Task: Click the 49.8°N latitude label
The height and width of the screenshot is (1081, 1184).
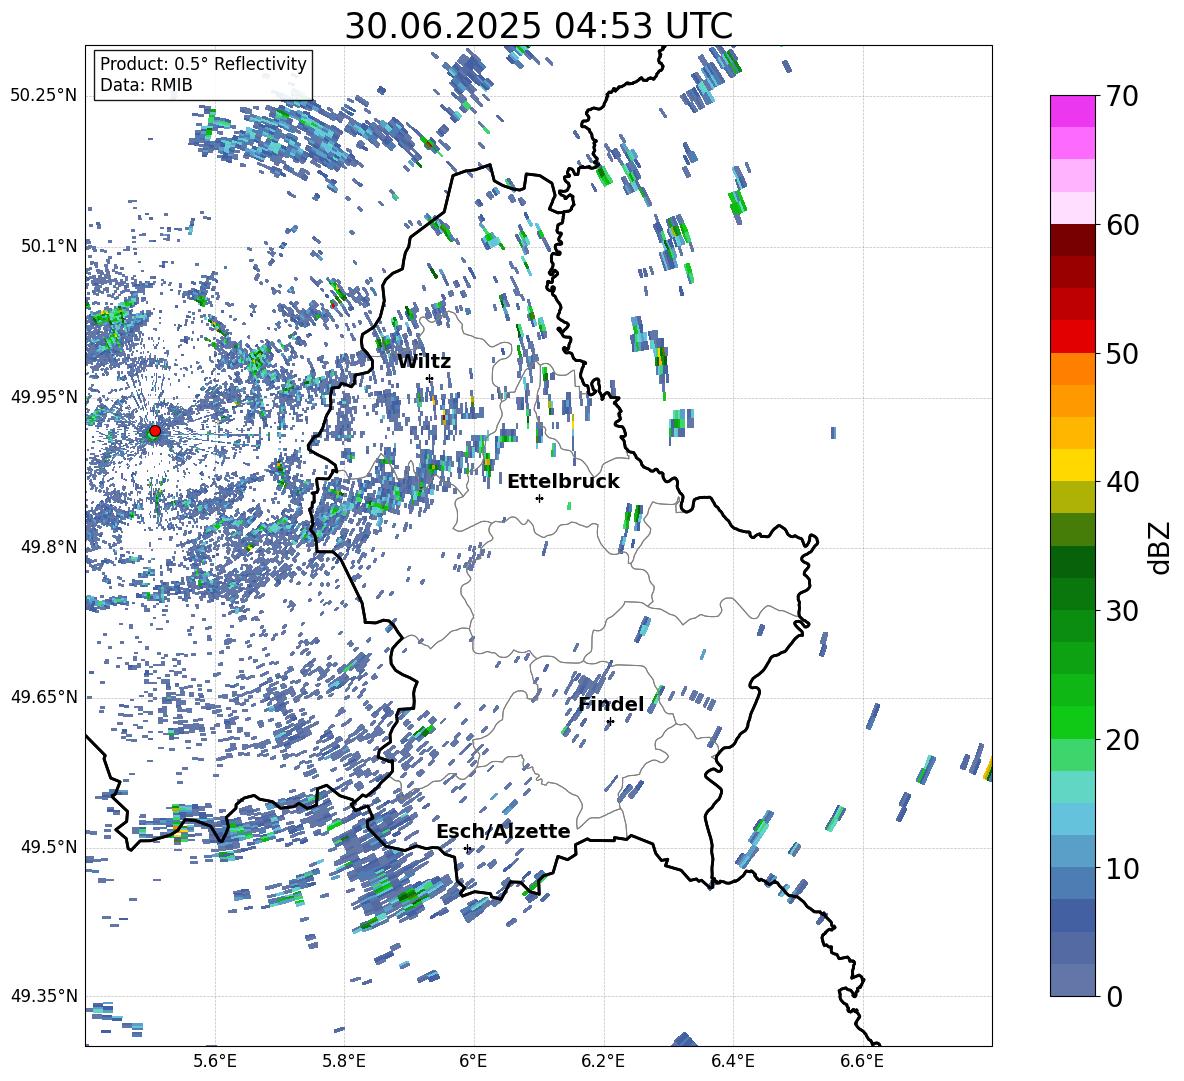Action: [50, 547]
